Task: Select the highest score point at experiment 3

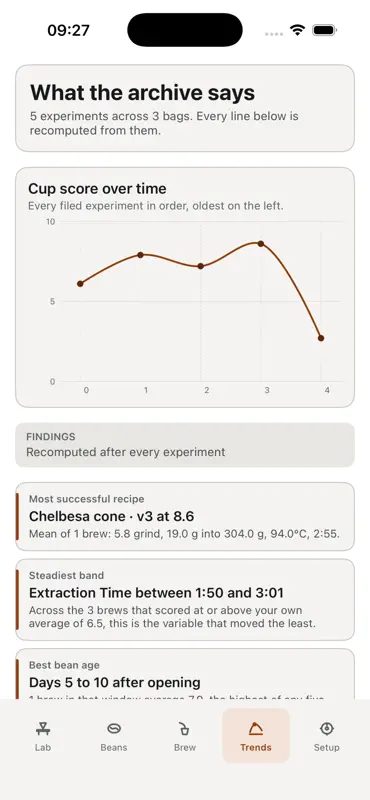Action: (x=261, y=244)
